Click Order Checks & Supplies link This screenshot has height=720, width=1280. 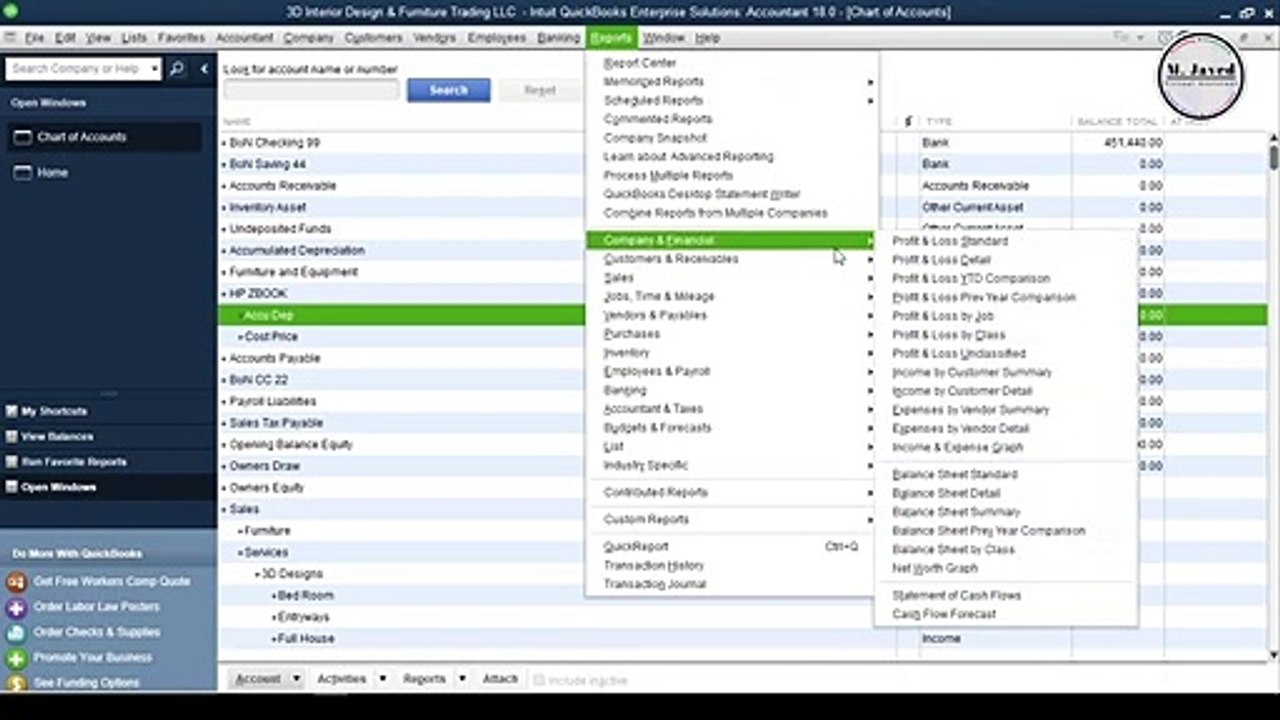(x=96, y=632)
